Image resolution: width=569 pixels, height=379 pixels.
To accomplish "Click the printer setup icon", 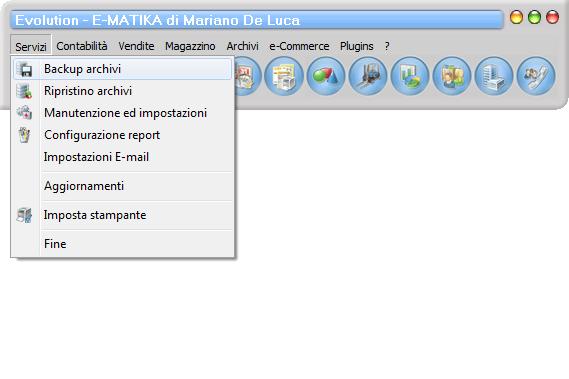I will tap(24, 215).
